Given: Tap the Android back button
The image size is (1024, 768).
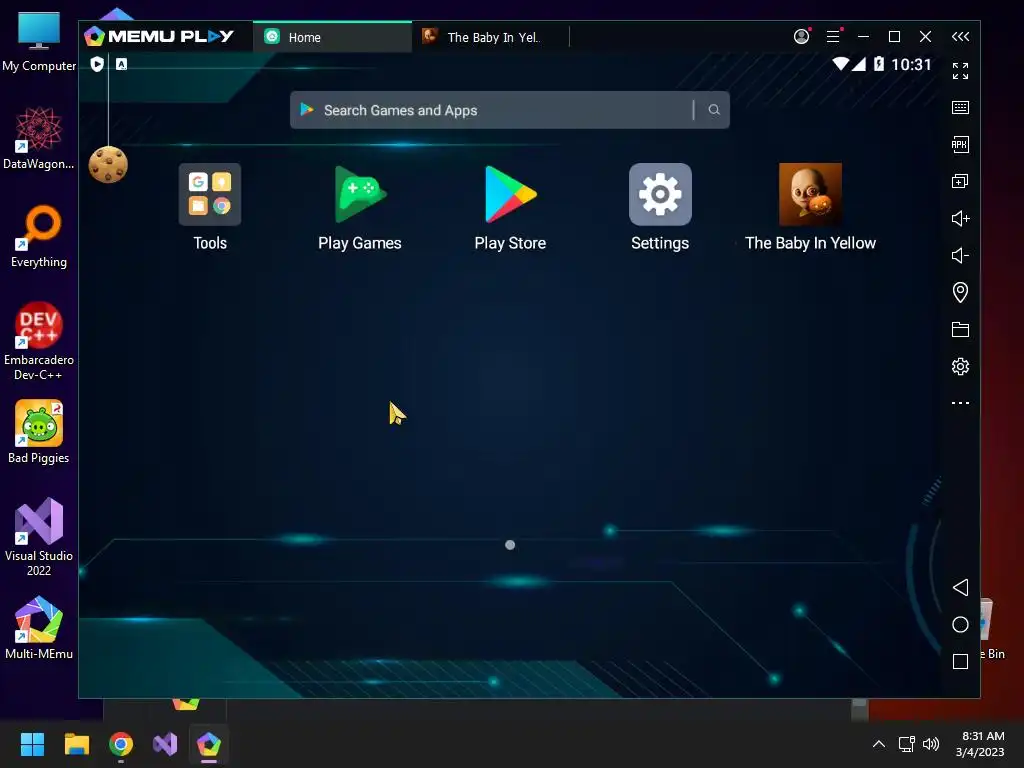Looking at the screenshot, I should pyautogui.click(x=960, y=587).
